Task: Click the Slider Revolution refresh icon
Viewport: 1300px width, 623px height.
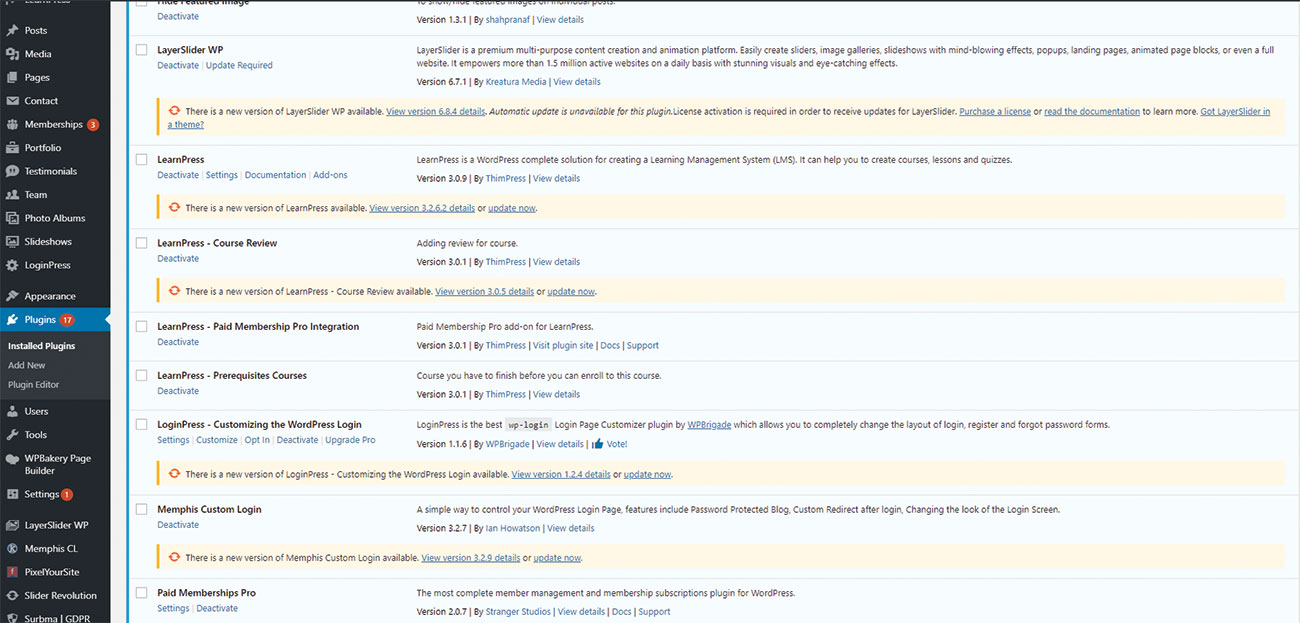Action: pyautogui.click(x=12, y=596)
